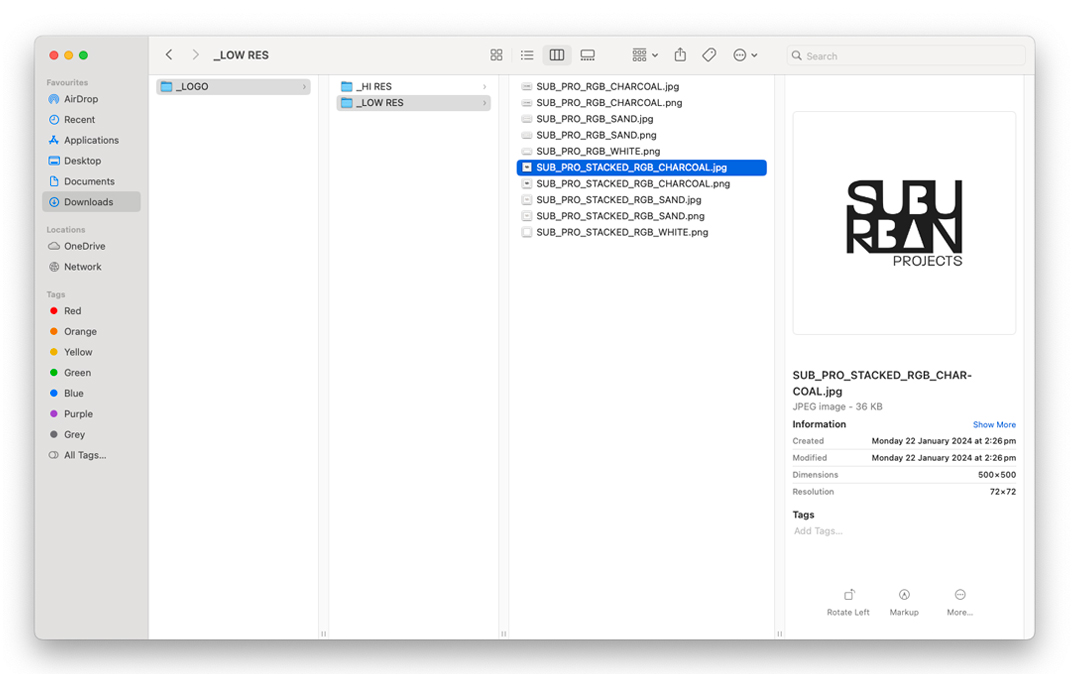Viewport: 1080px width, 674px height.
Task: Expand the _HI RES folder chevron
Action: [x=484, y=87]
